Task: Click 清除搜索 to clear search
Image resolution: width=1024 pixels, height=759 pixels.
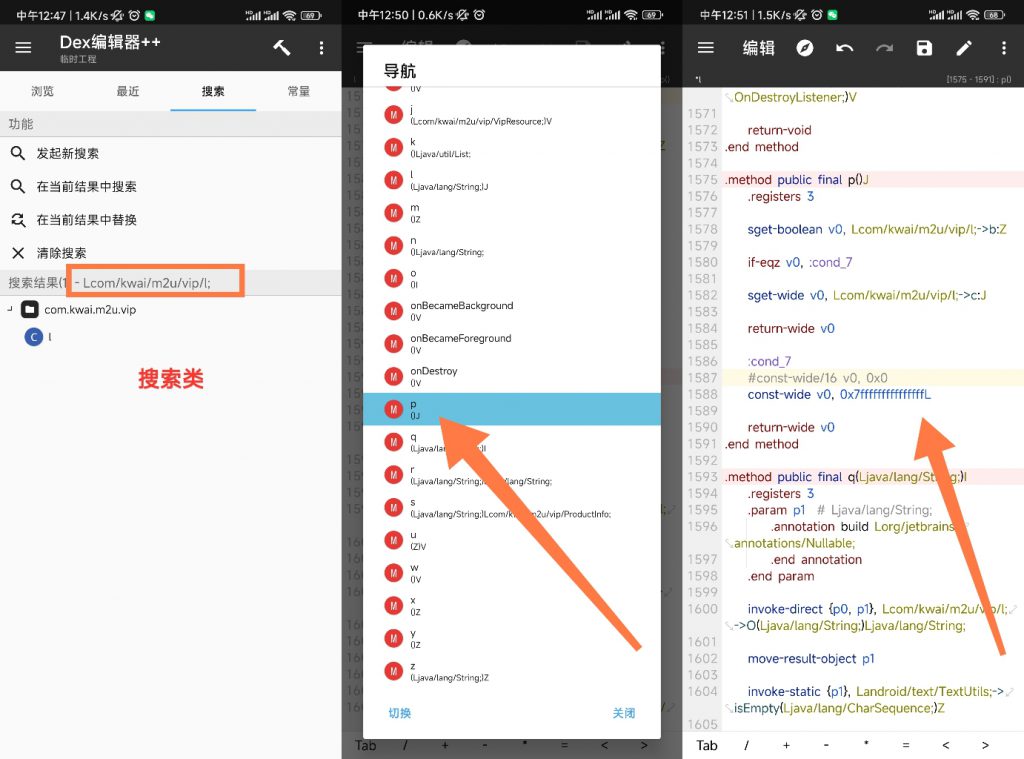Action: pos(61,253)
